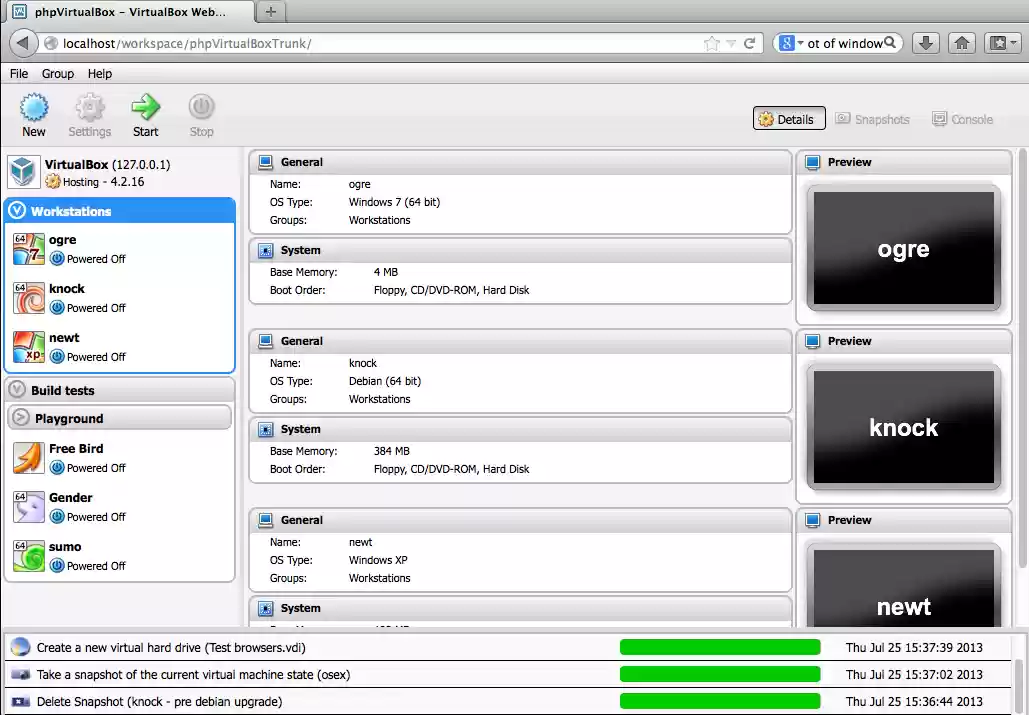This screenshot has width=1029, height=715.
Task: Click the snapshot task progress bar
Action: tap(720, 674)
